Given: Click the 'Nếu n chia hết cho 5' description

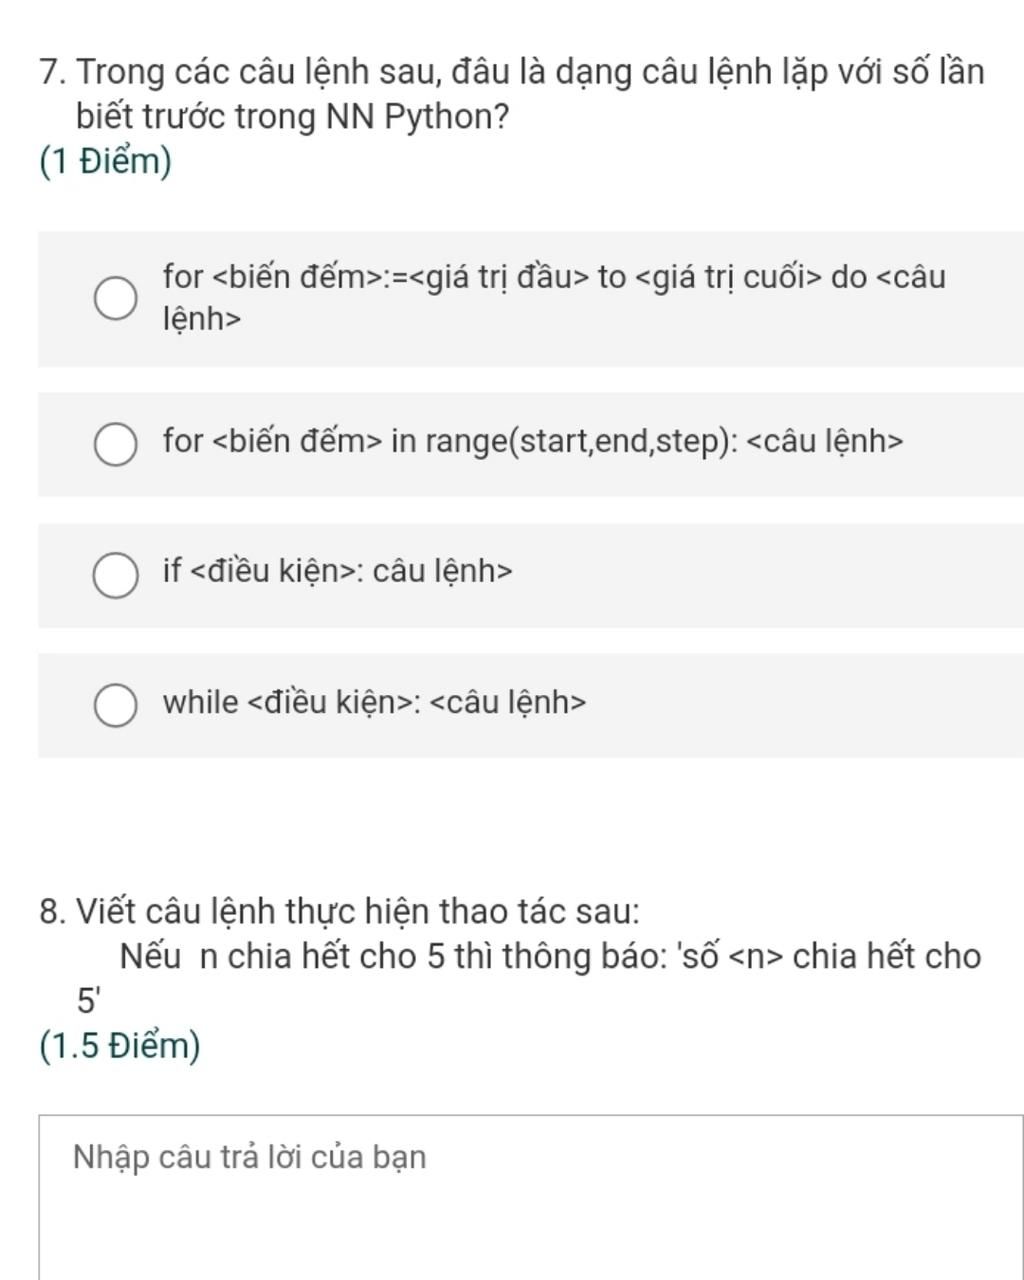Looking at the screenshot, I should (x=550, y=957).
